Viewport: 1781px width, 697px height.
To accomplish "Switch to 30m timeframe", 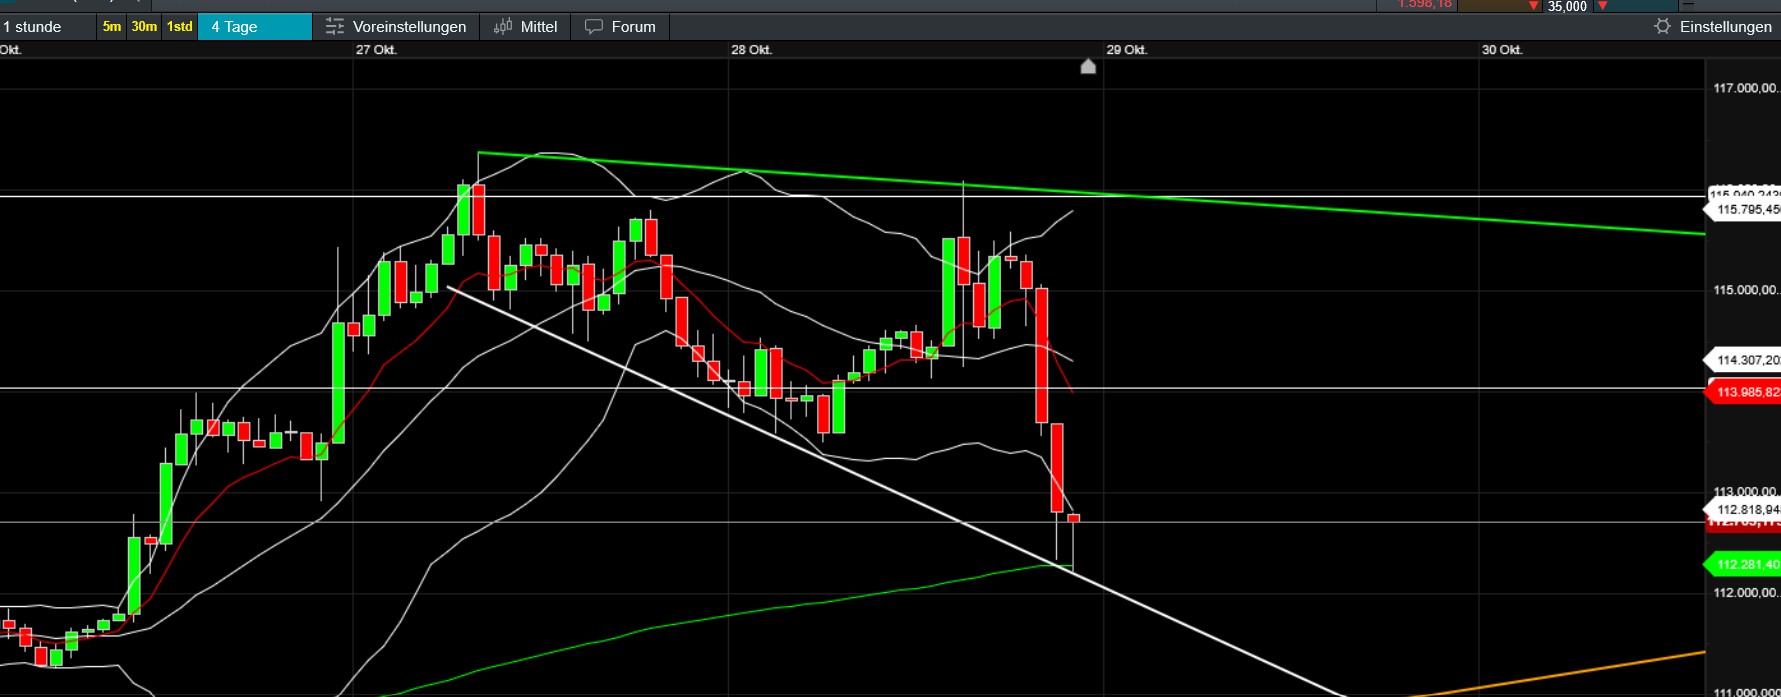I will tap(144, 27).
